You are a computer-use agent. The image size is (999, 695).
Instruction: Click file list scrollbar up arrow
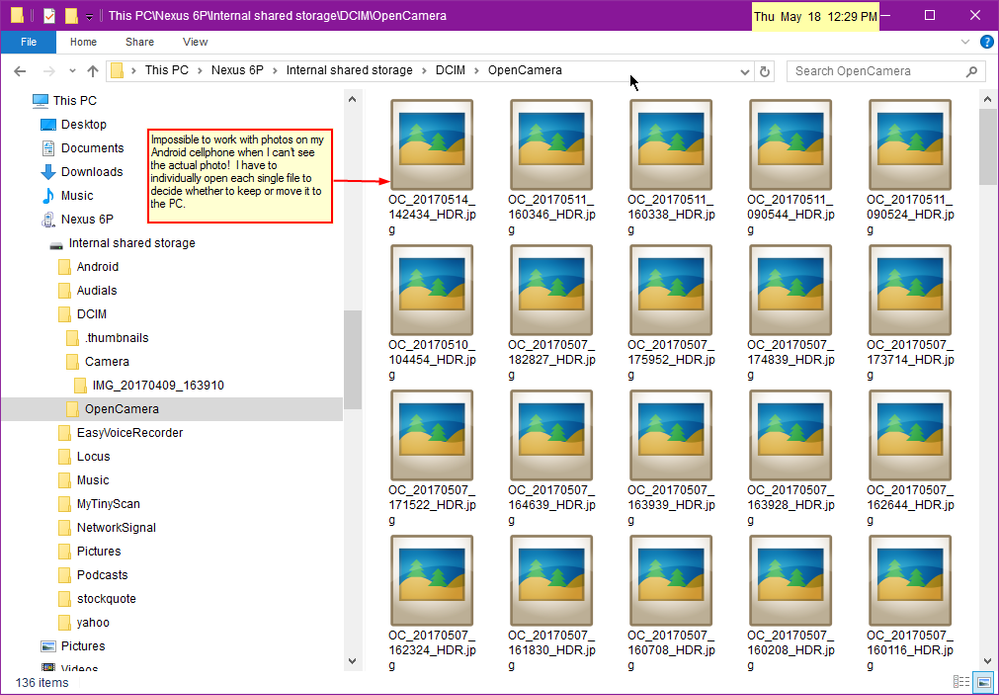coord(988,99)
